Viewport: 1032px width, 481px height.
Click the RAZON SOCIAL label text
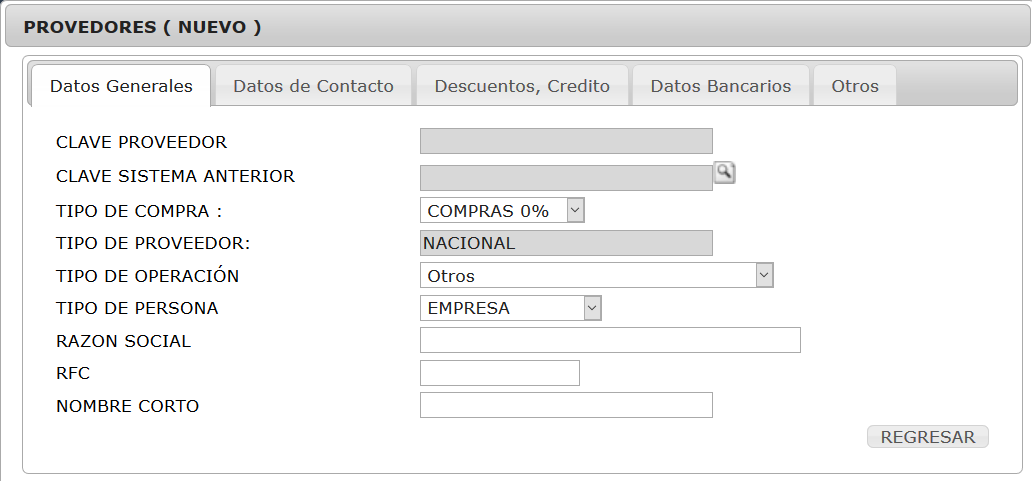click(x=124, y=341)
